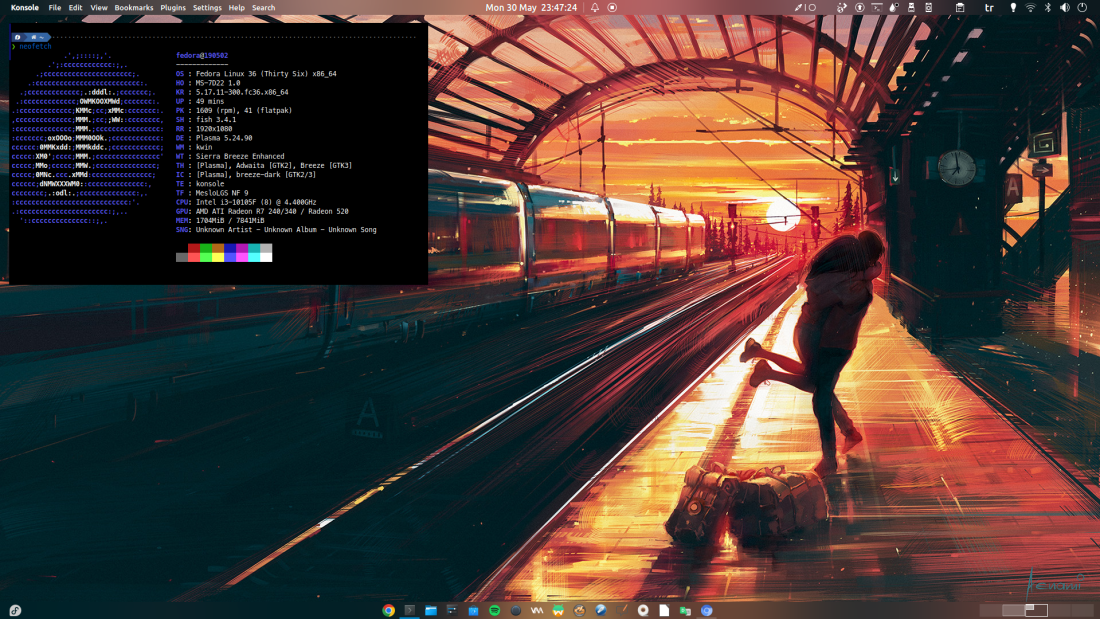Screen dimensions: 1100x619
Task: Open the Konsole application menu
Action: click(25, 8)
